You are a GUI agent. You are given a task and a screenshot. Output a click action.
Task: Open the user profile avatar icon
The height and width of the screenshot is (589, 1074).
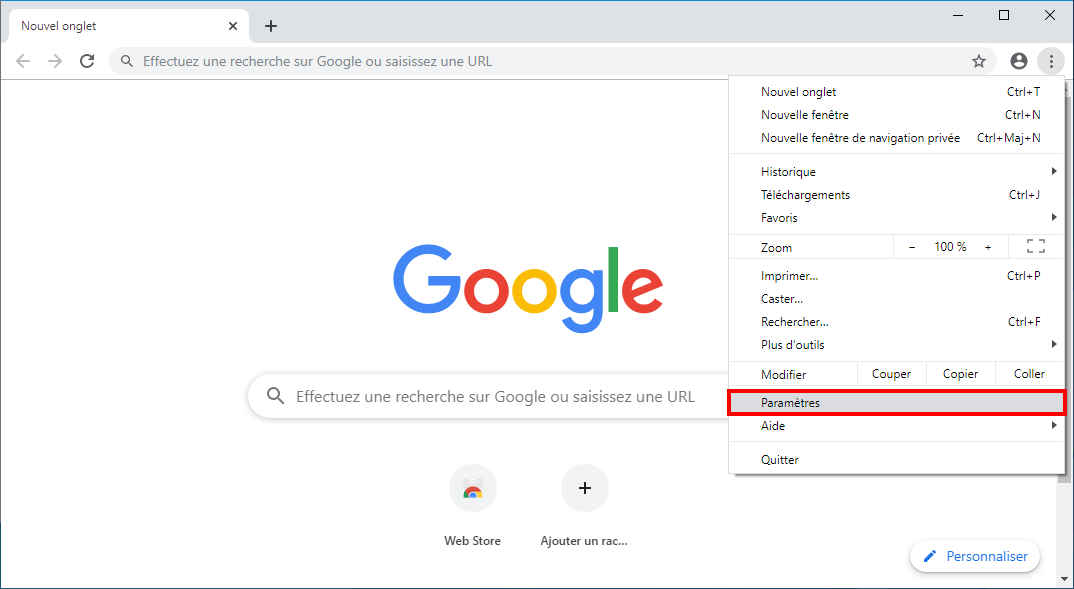tap(1019, 61)
